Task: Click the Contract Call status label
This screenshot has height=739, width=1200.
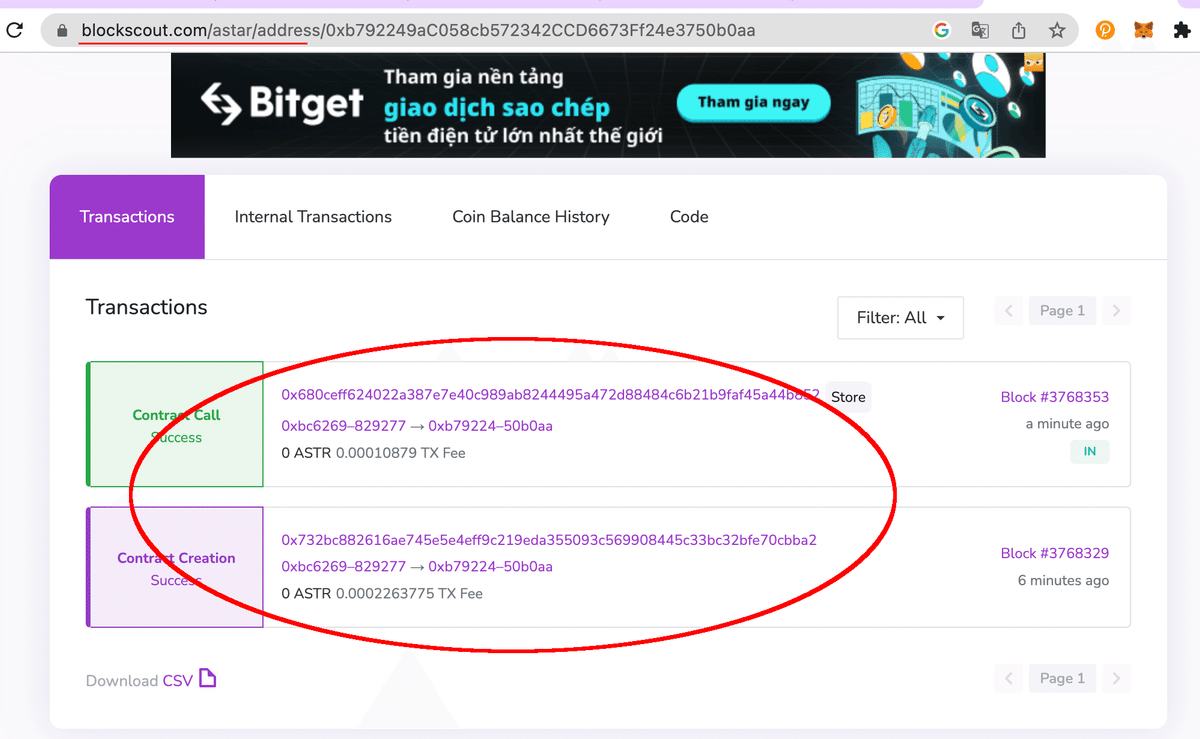Action: [x=176, y=415]
